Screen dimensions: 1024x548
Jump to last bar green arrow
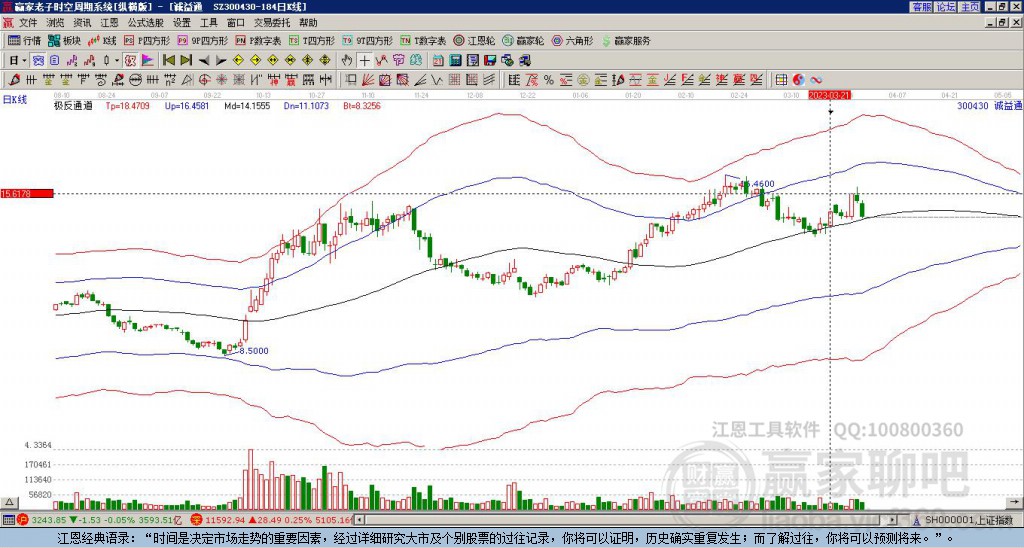point(186,60)
